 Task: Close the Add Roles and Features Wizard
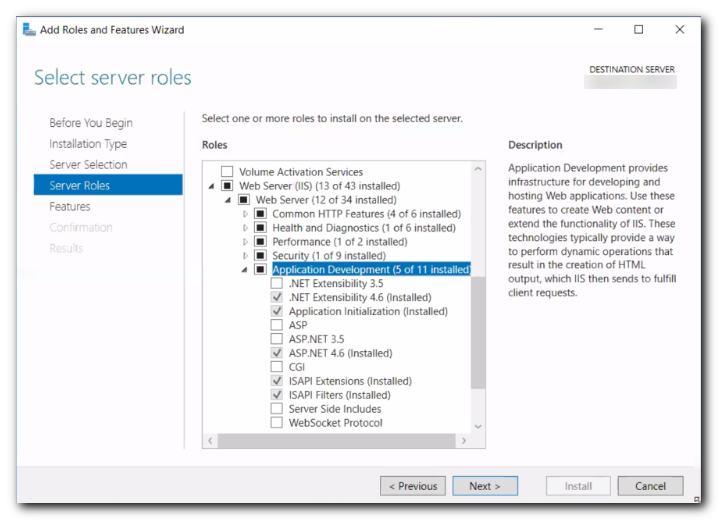[x=680, y=29]
